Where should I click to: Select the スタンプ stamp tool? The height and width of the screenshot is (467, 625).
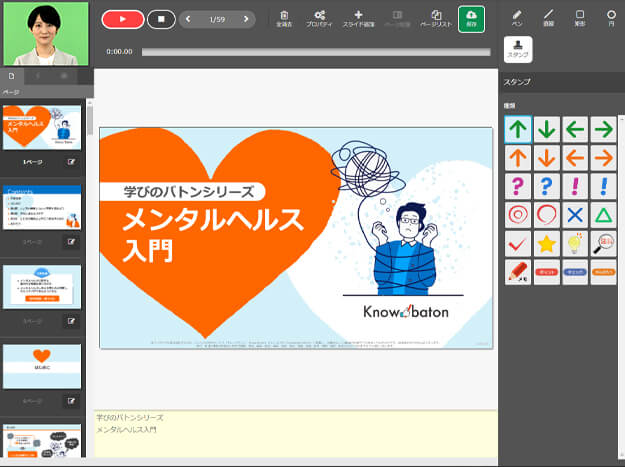tap(518, 49)
